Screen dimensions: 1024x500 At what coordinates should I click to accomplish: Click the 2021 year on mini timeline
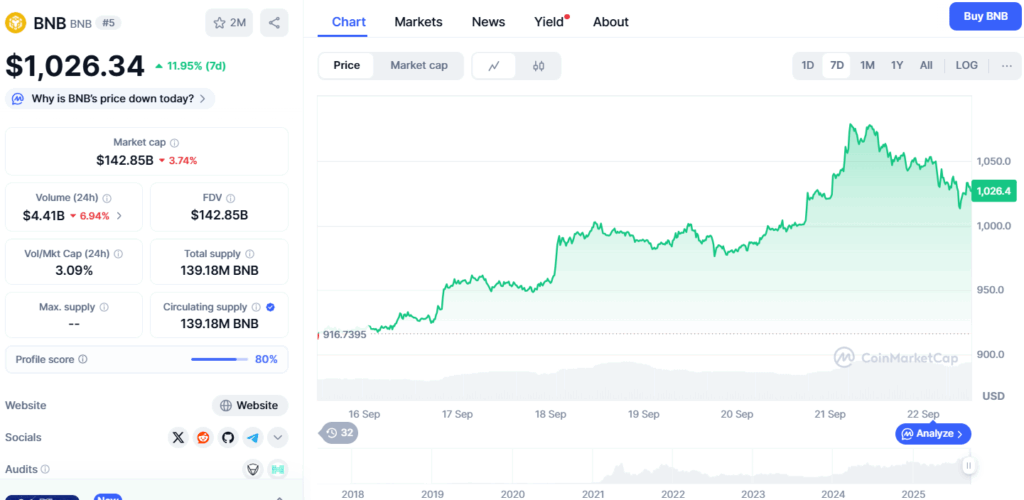[x=592, y=494]
